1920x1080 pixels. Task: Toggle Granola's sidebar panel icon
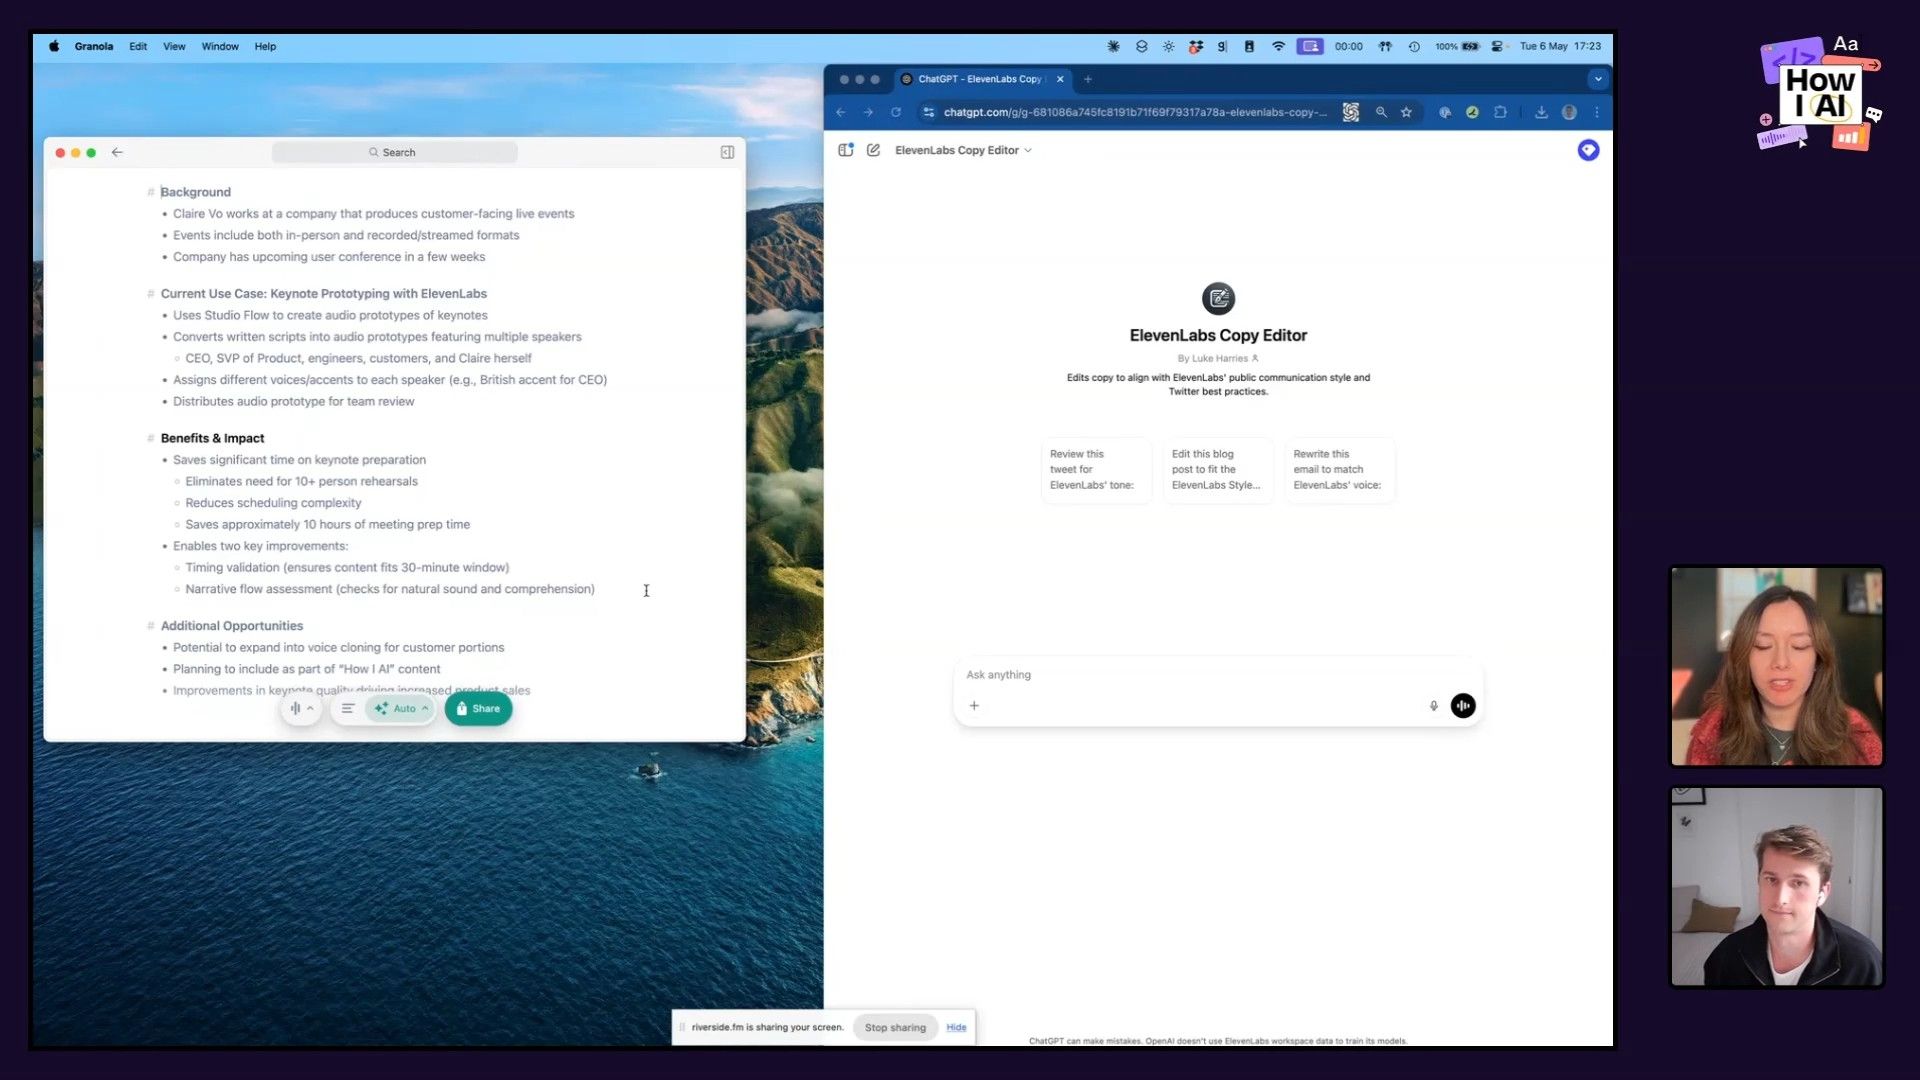[727, 152]
